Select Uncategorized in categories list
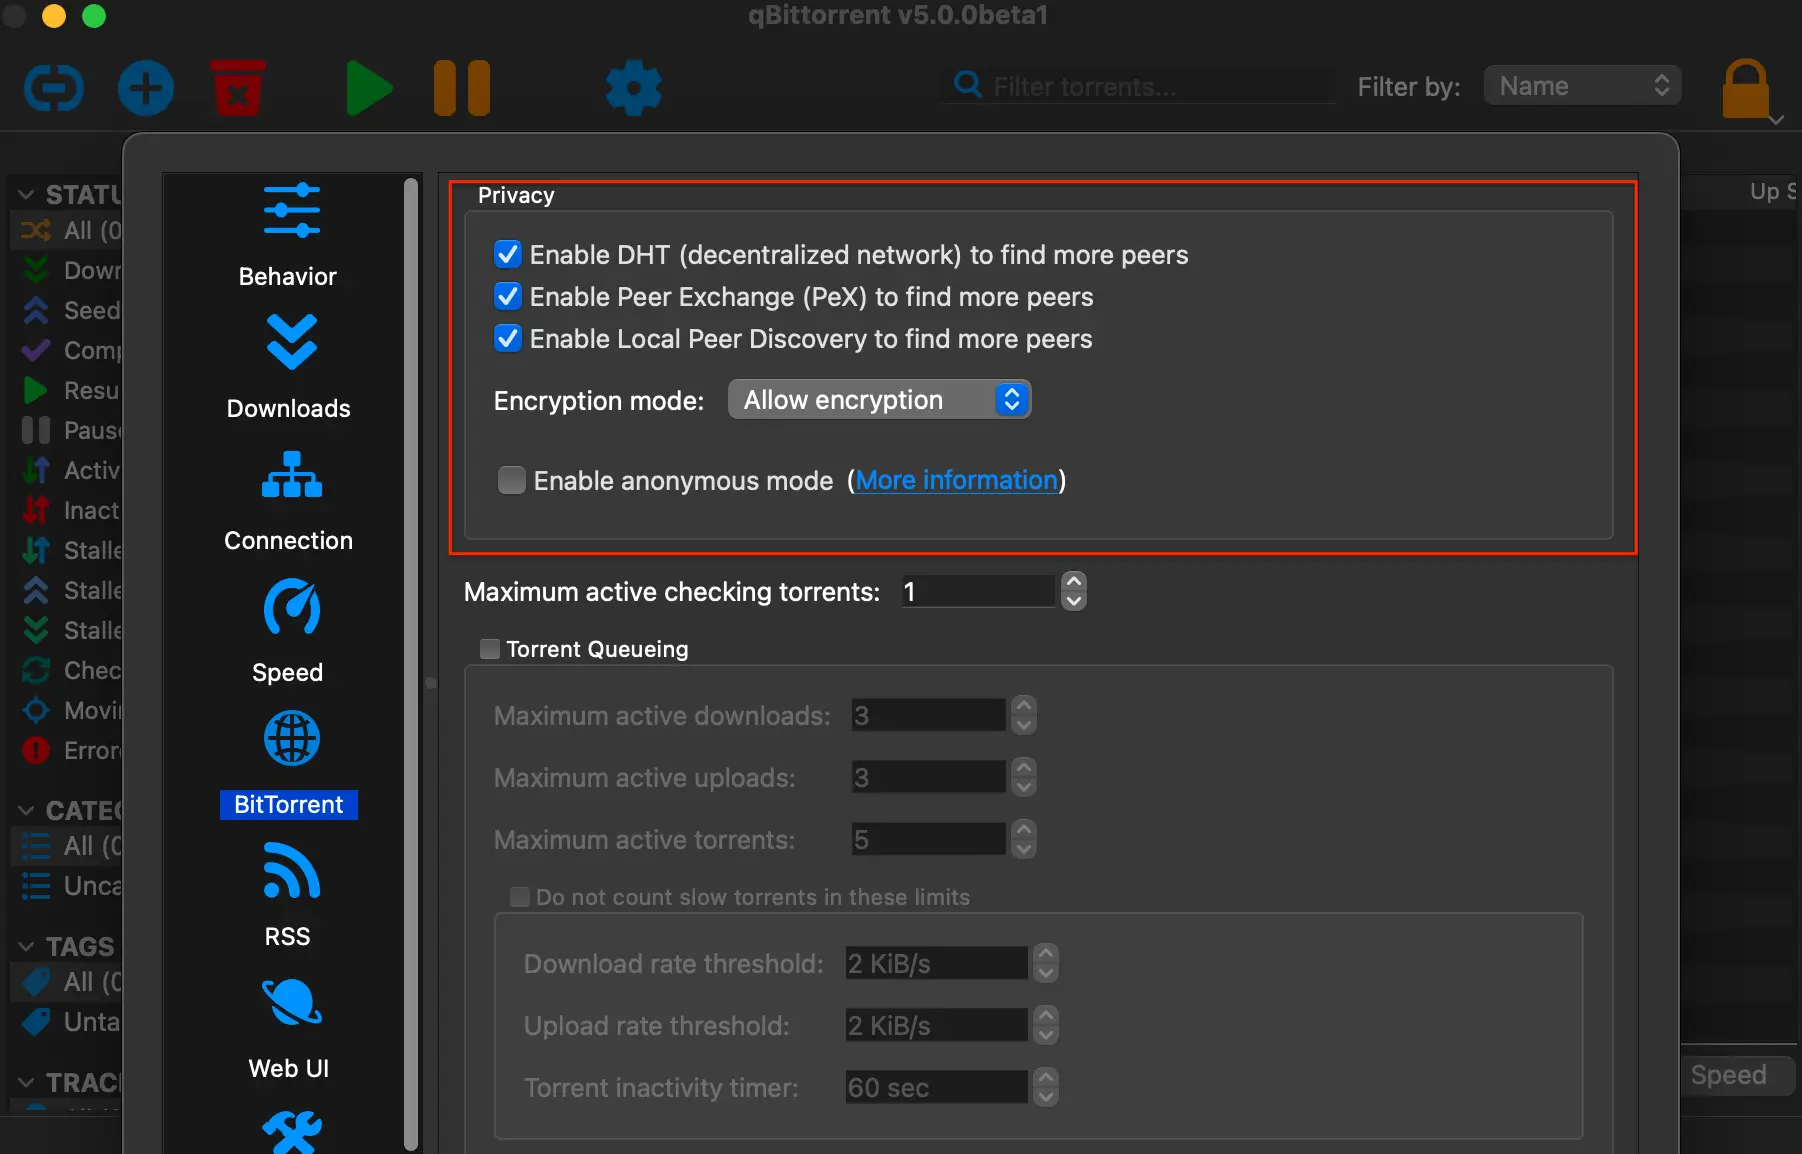This screenshot has height=1154, width=1802. (67, 886)
